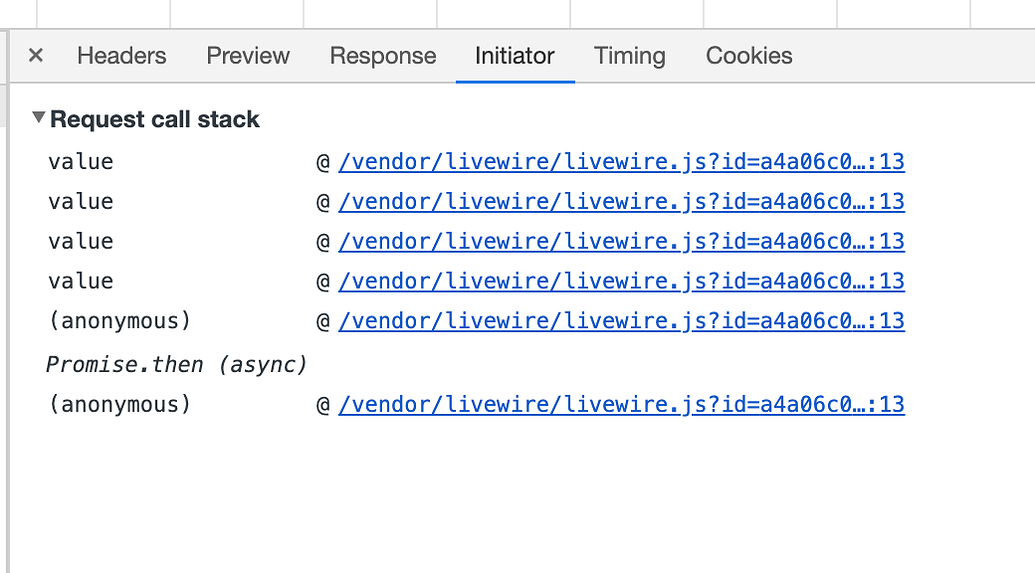Select the Initiator tab
Viewport: 1035px width, 573px height.
(x=515, y=56)
